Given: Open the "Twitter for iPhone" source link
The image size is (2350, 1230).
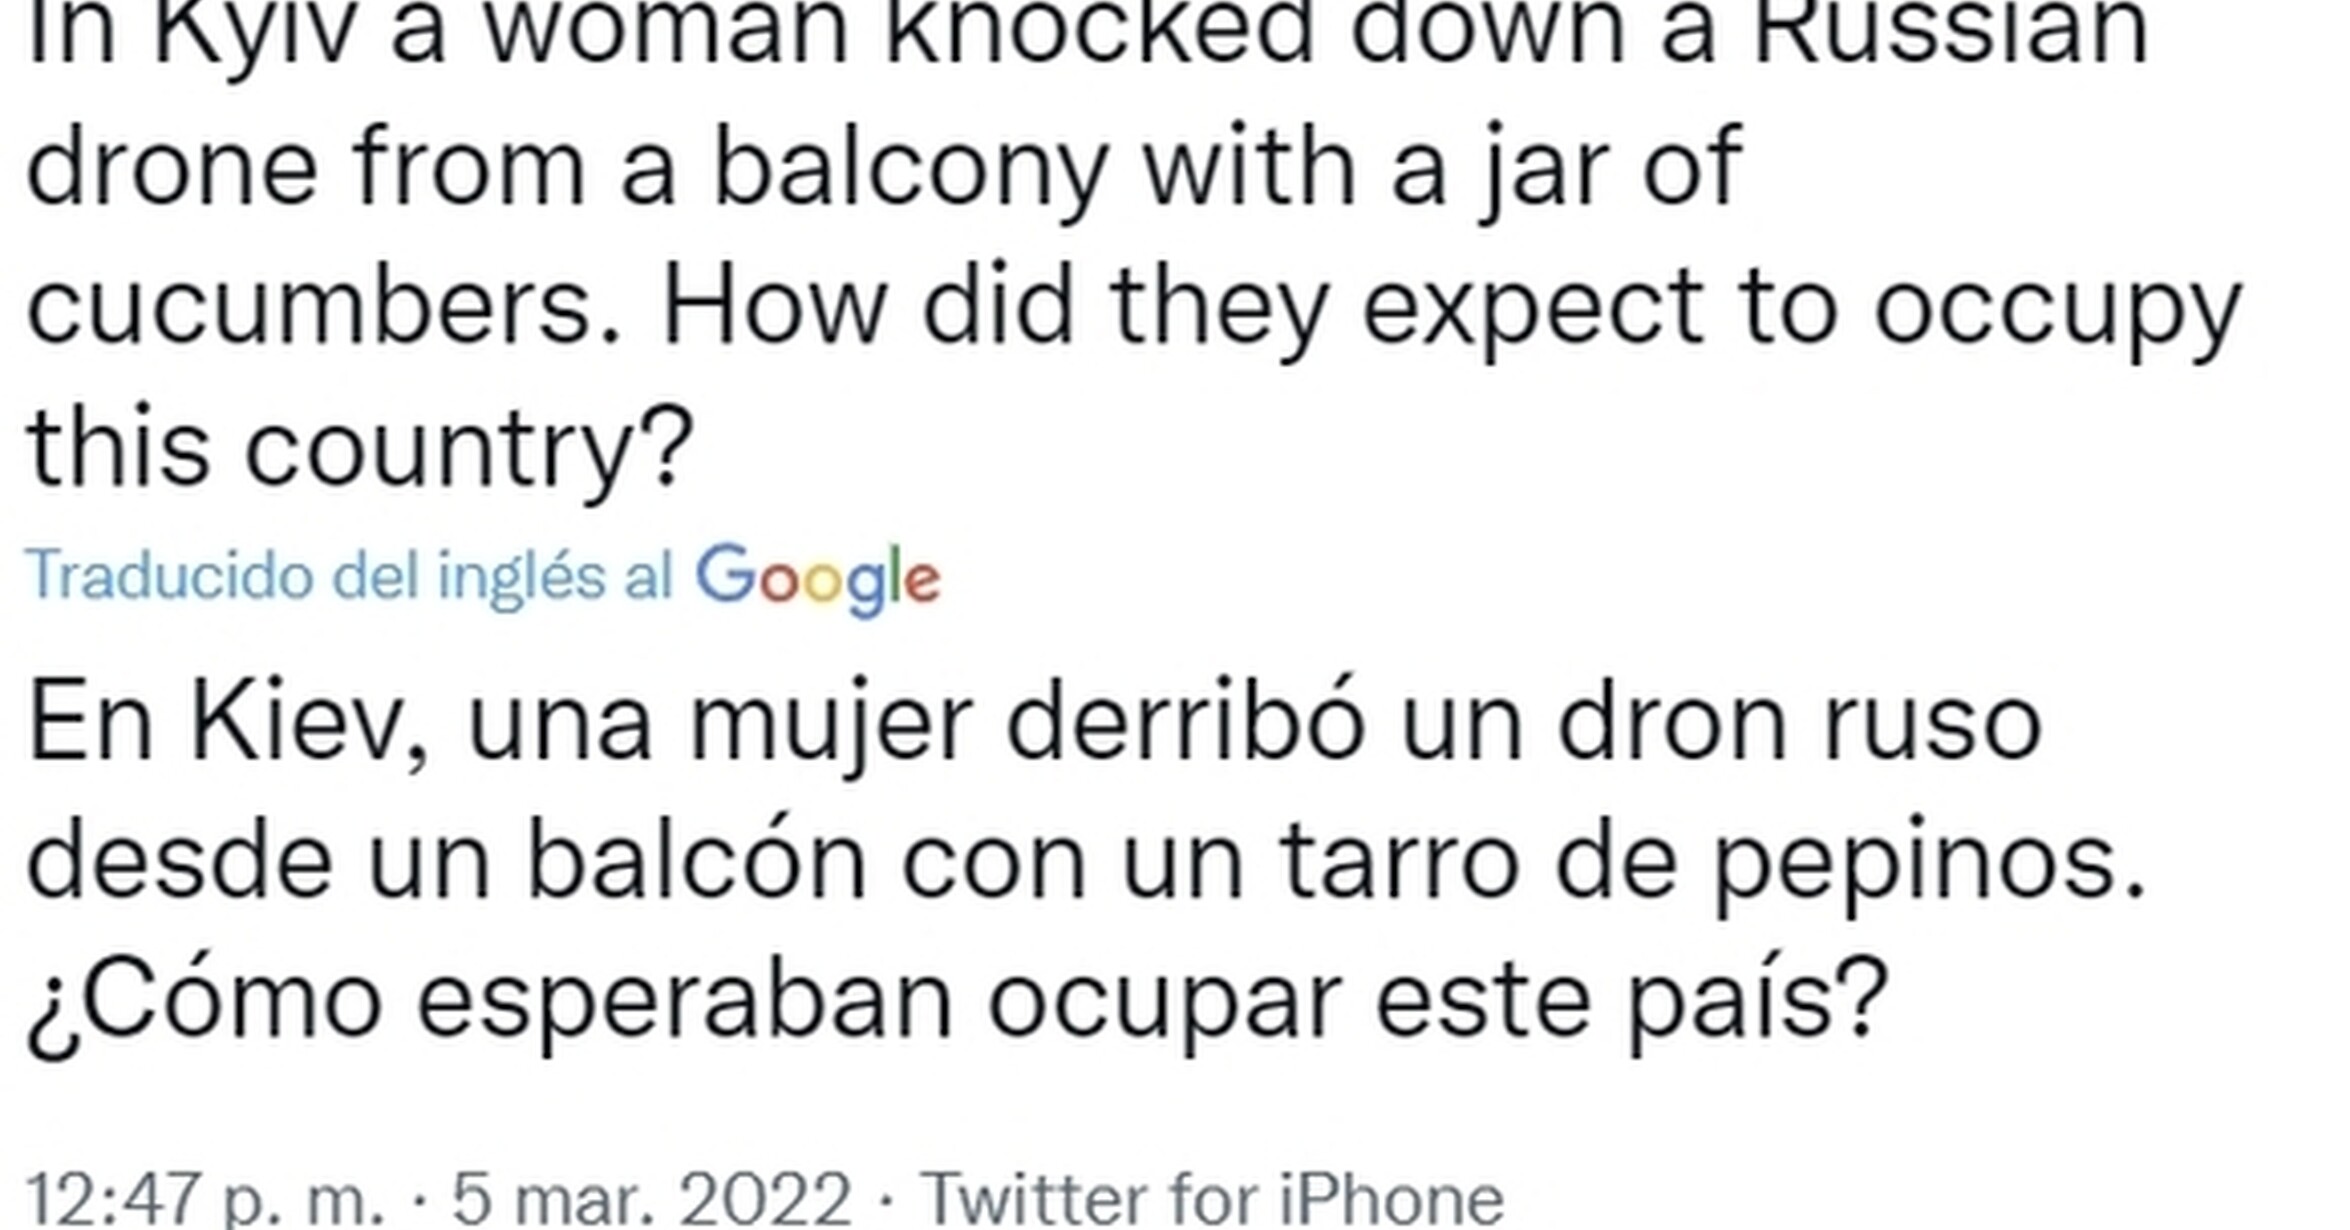Looking at the screenshot, I should click(x=1211, y=1198).
